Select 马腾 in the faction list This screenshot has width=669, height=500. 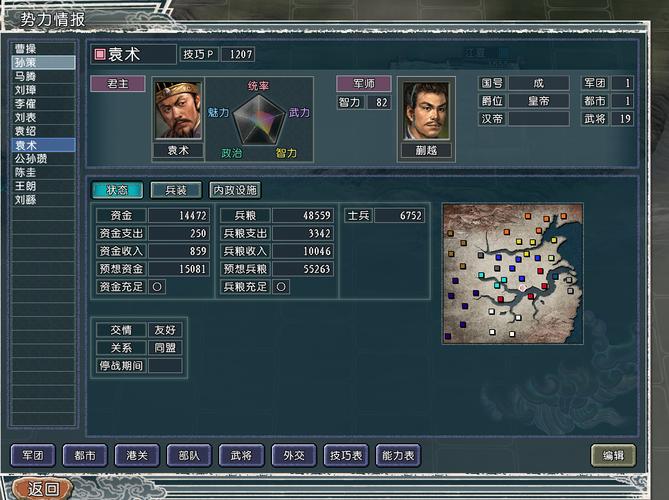44,76
